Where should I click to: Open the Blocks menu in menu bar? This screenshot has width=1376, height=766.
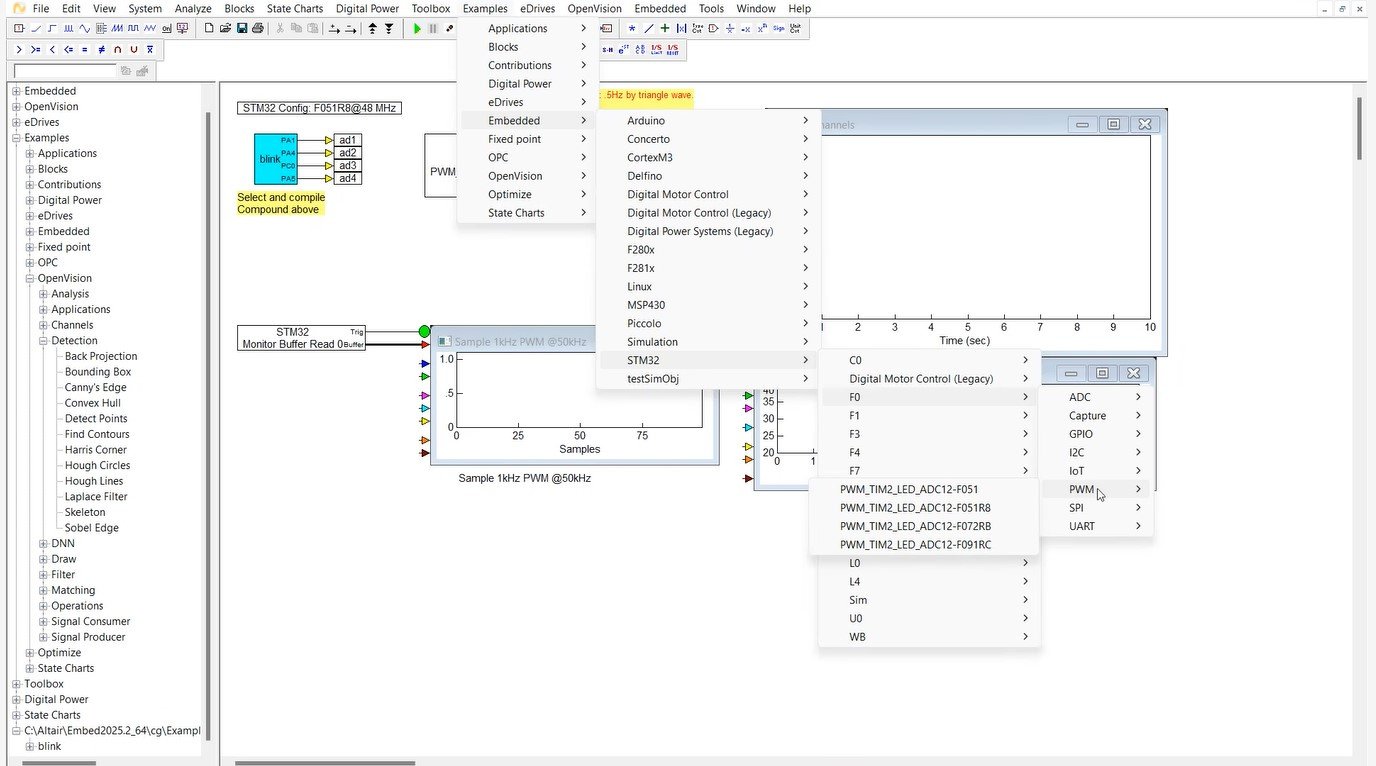239,8
